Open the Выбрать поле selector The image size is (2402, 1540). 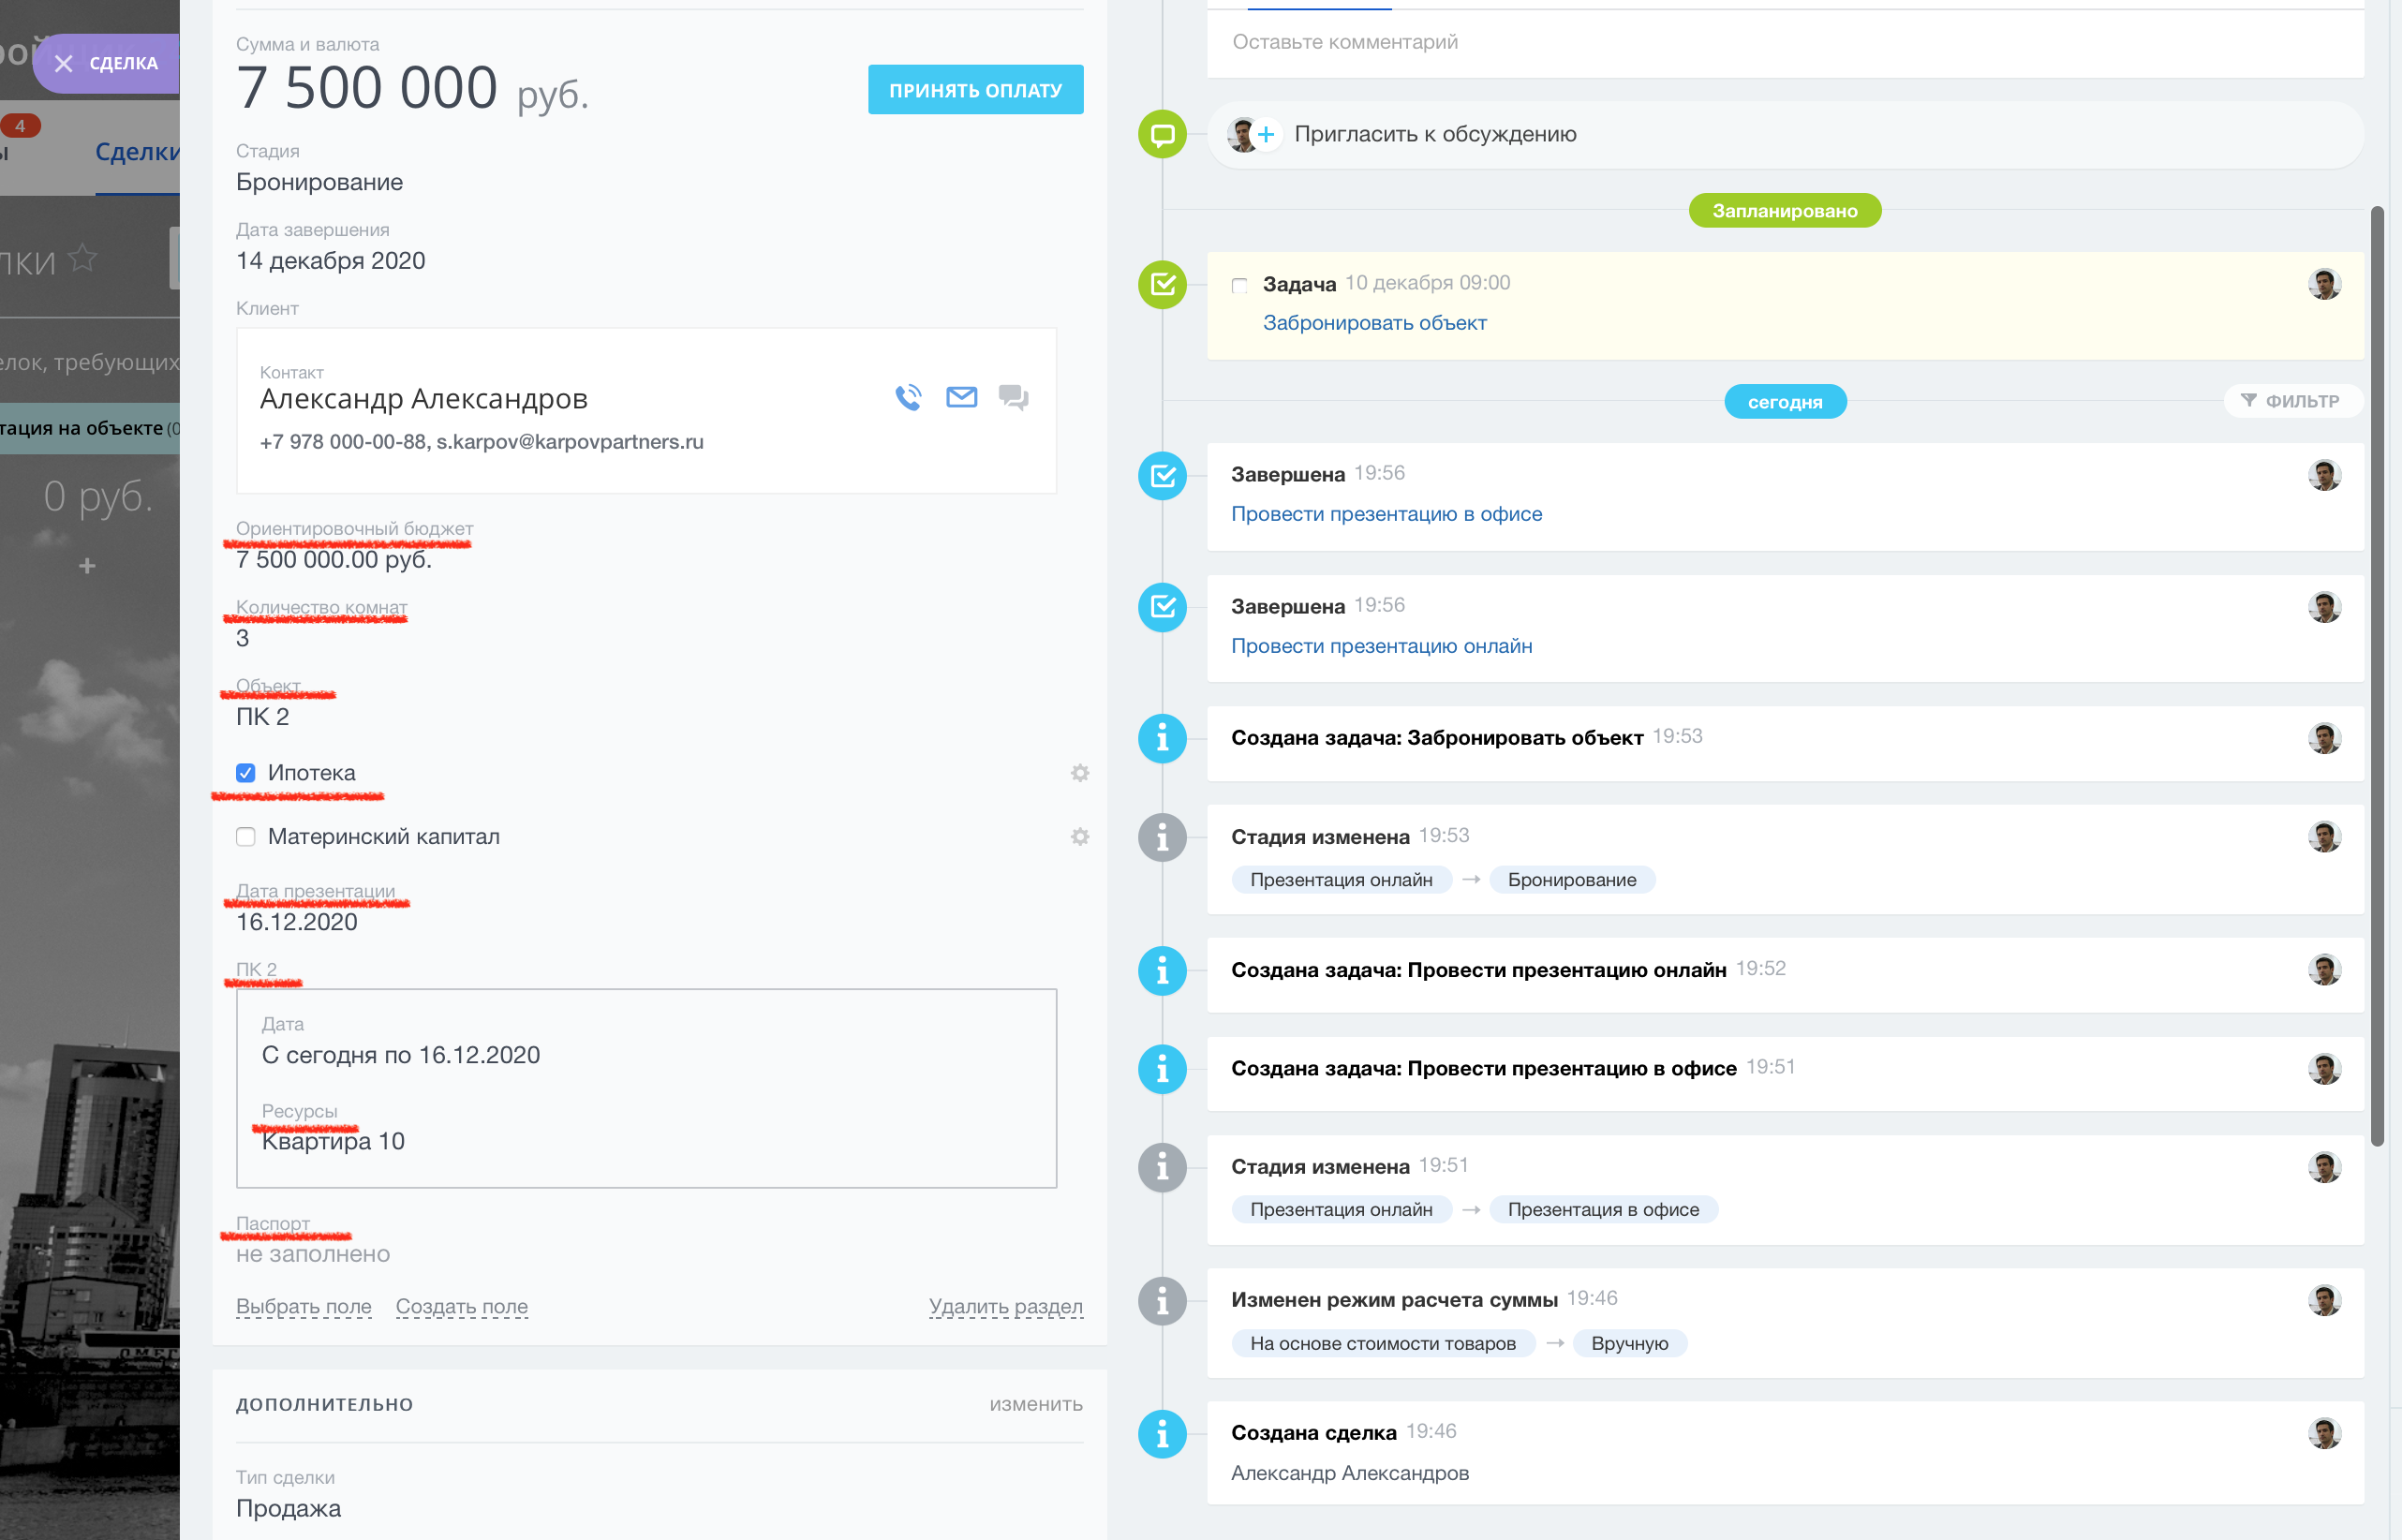(303, 1306)
